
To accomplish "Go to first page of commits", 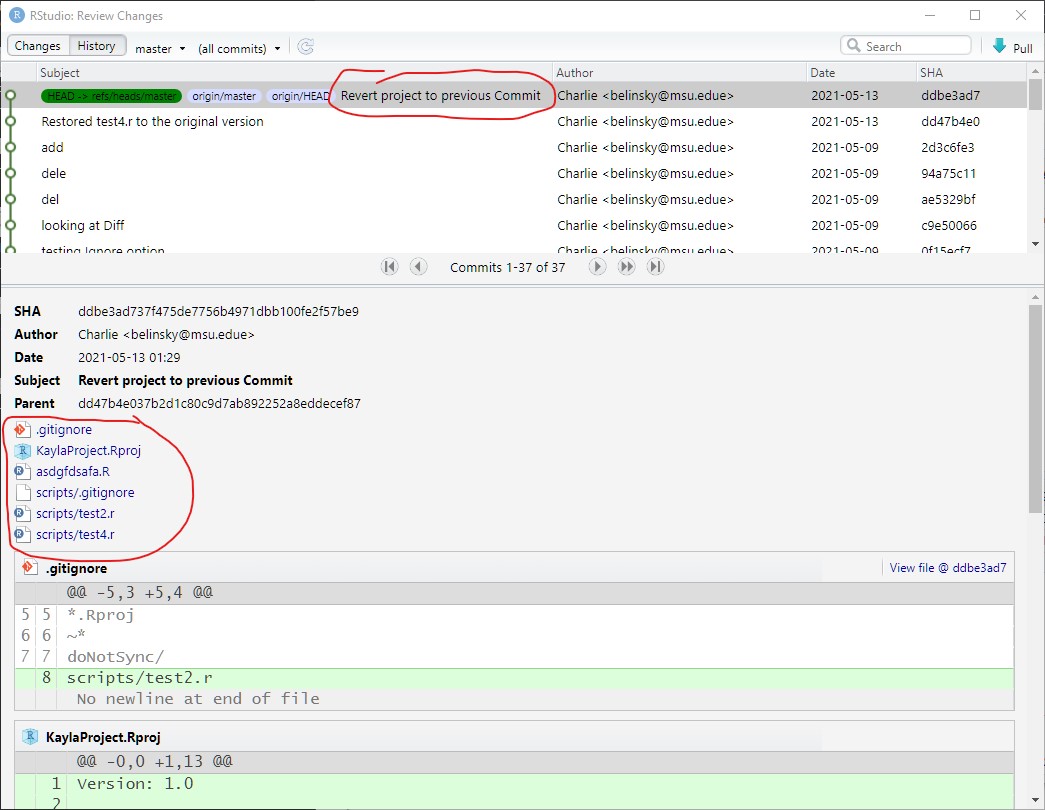I will [389, 267].
